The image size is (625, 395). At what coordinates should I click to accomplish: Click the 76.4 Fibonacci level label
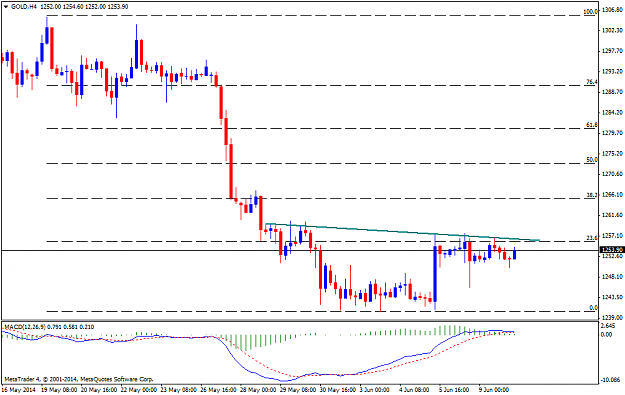[x=592, y=82]
